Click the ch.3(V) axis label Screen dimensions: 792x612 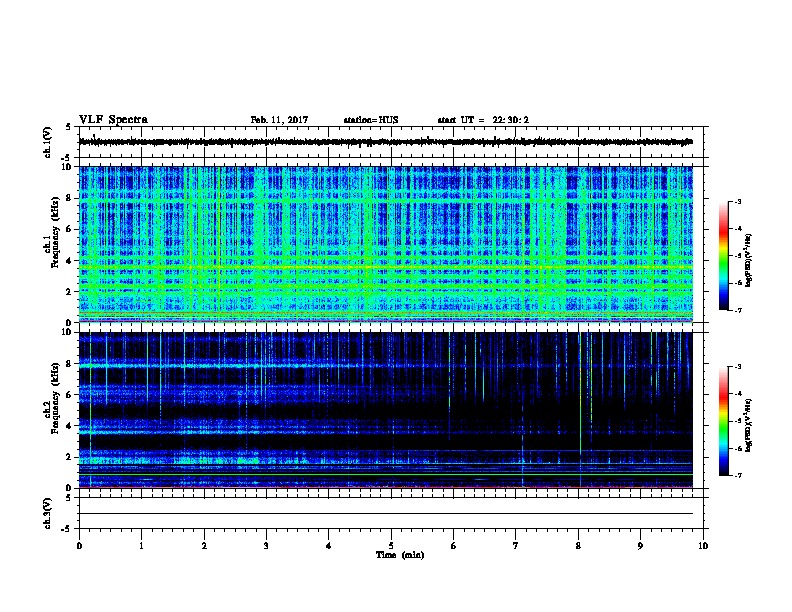(x=48, y=513)
